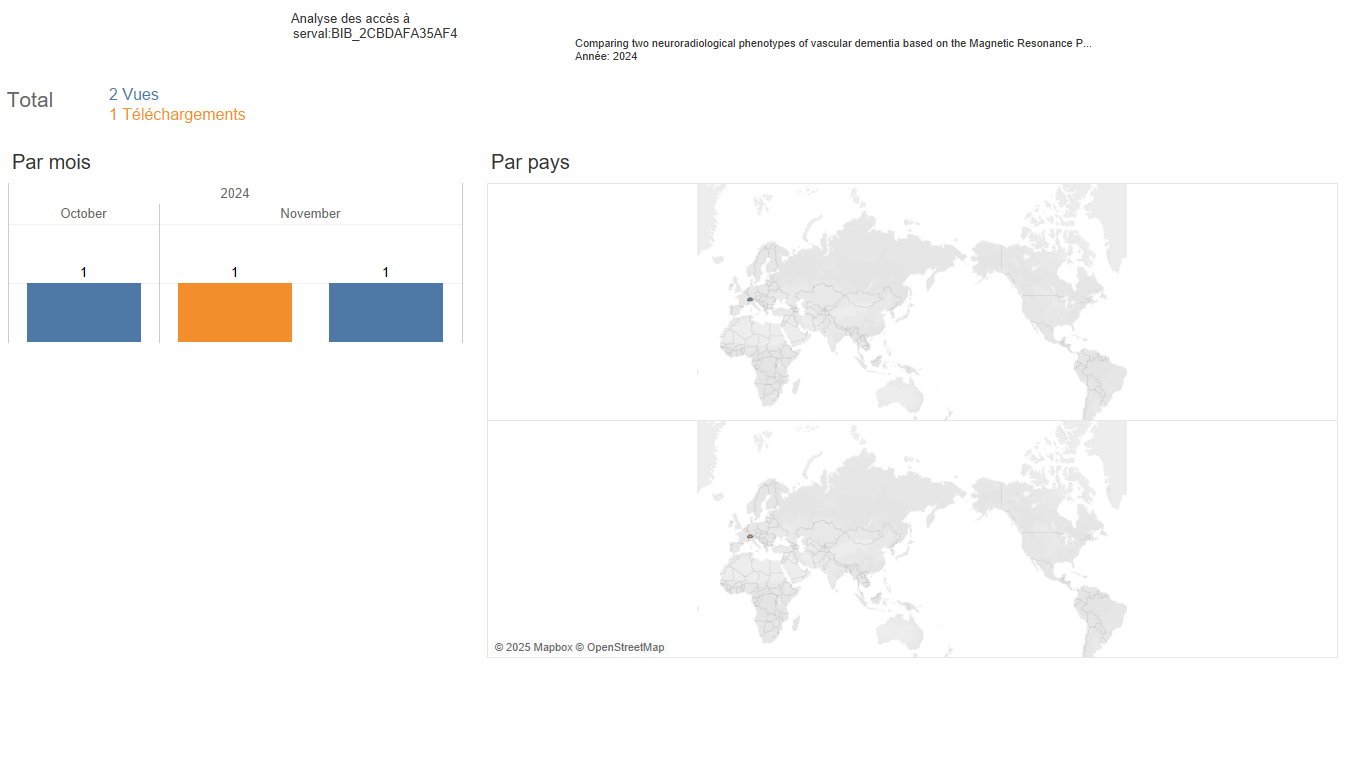Click the article title 'Comparing two neuroradiological phenotypes'

coord(833,44)
